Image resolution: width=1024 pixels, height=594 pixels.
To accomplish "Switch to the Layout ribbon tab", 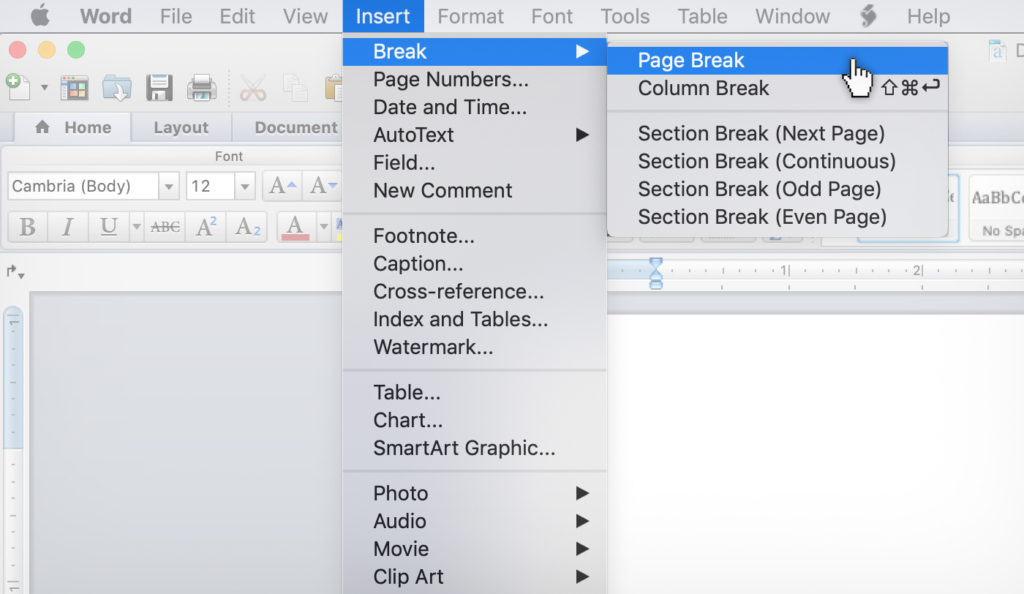I will 181,127.
